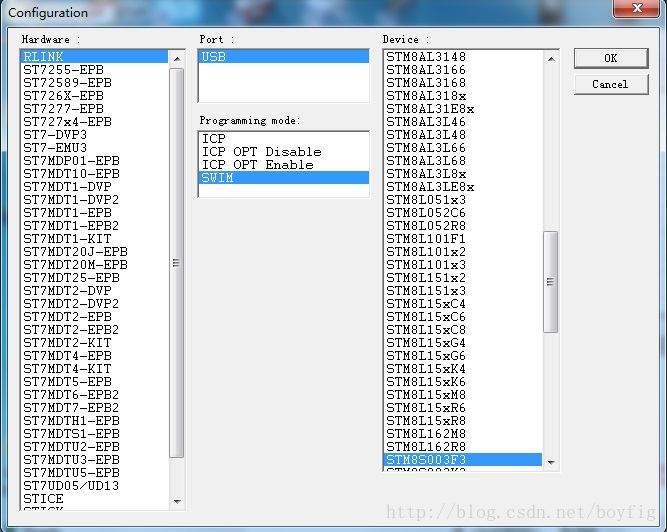Select STM8L15xC8 device
The width and height of the screenshot is (667, 532).
point(463,330)
